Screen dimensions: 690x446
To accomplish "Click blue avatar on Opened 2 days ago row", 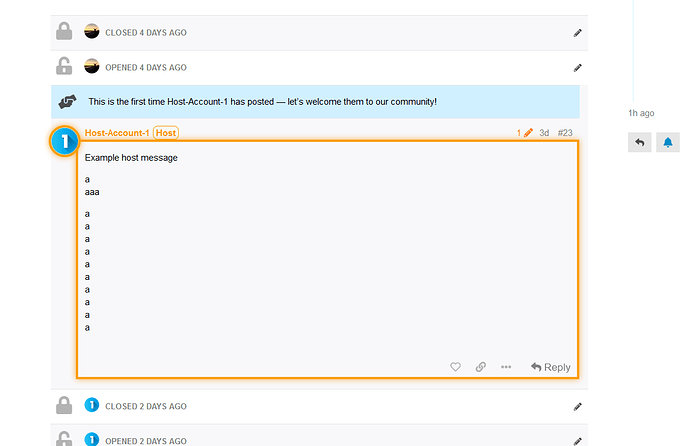I will click(x=92, y=439).
